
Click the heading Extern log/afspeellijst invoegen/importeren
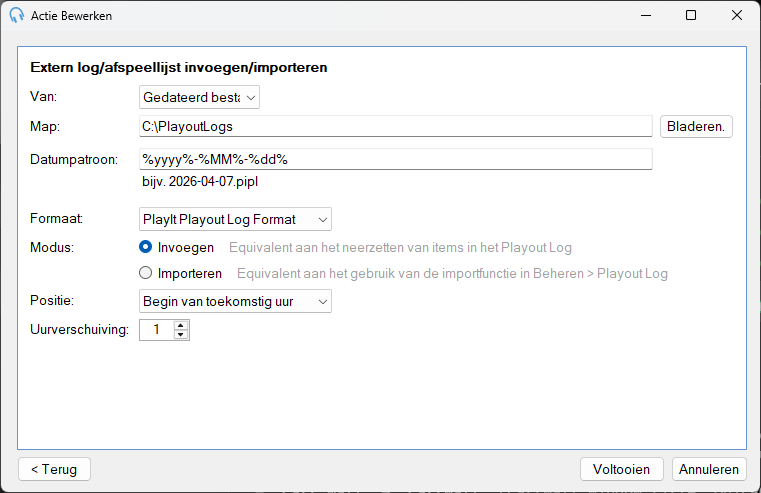point(179,67)
